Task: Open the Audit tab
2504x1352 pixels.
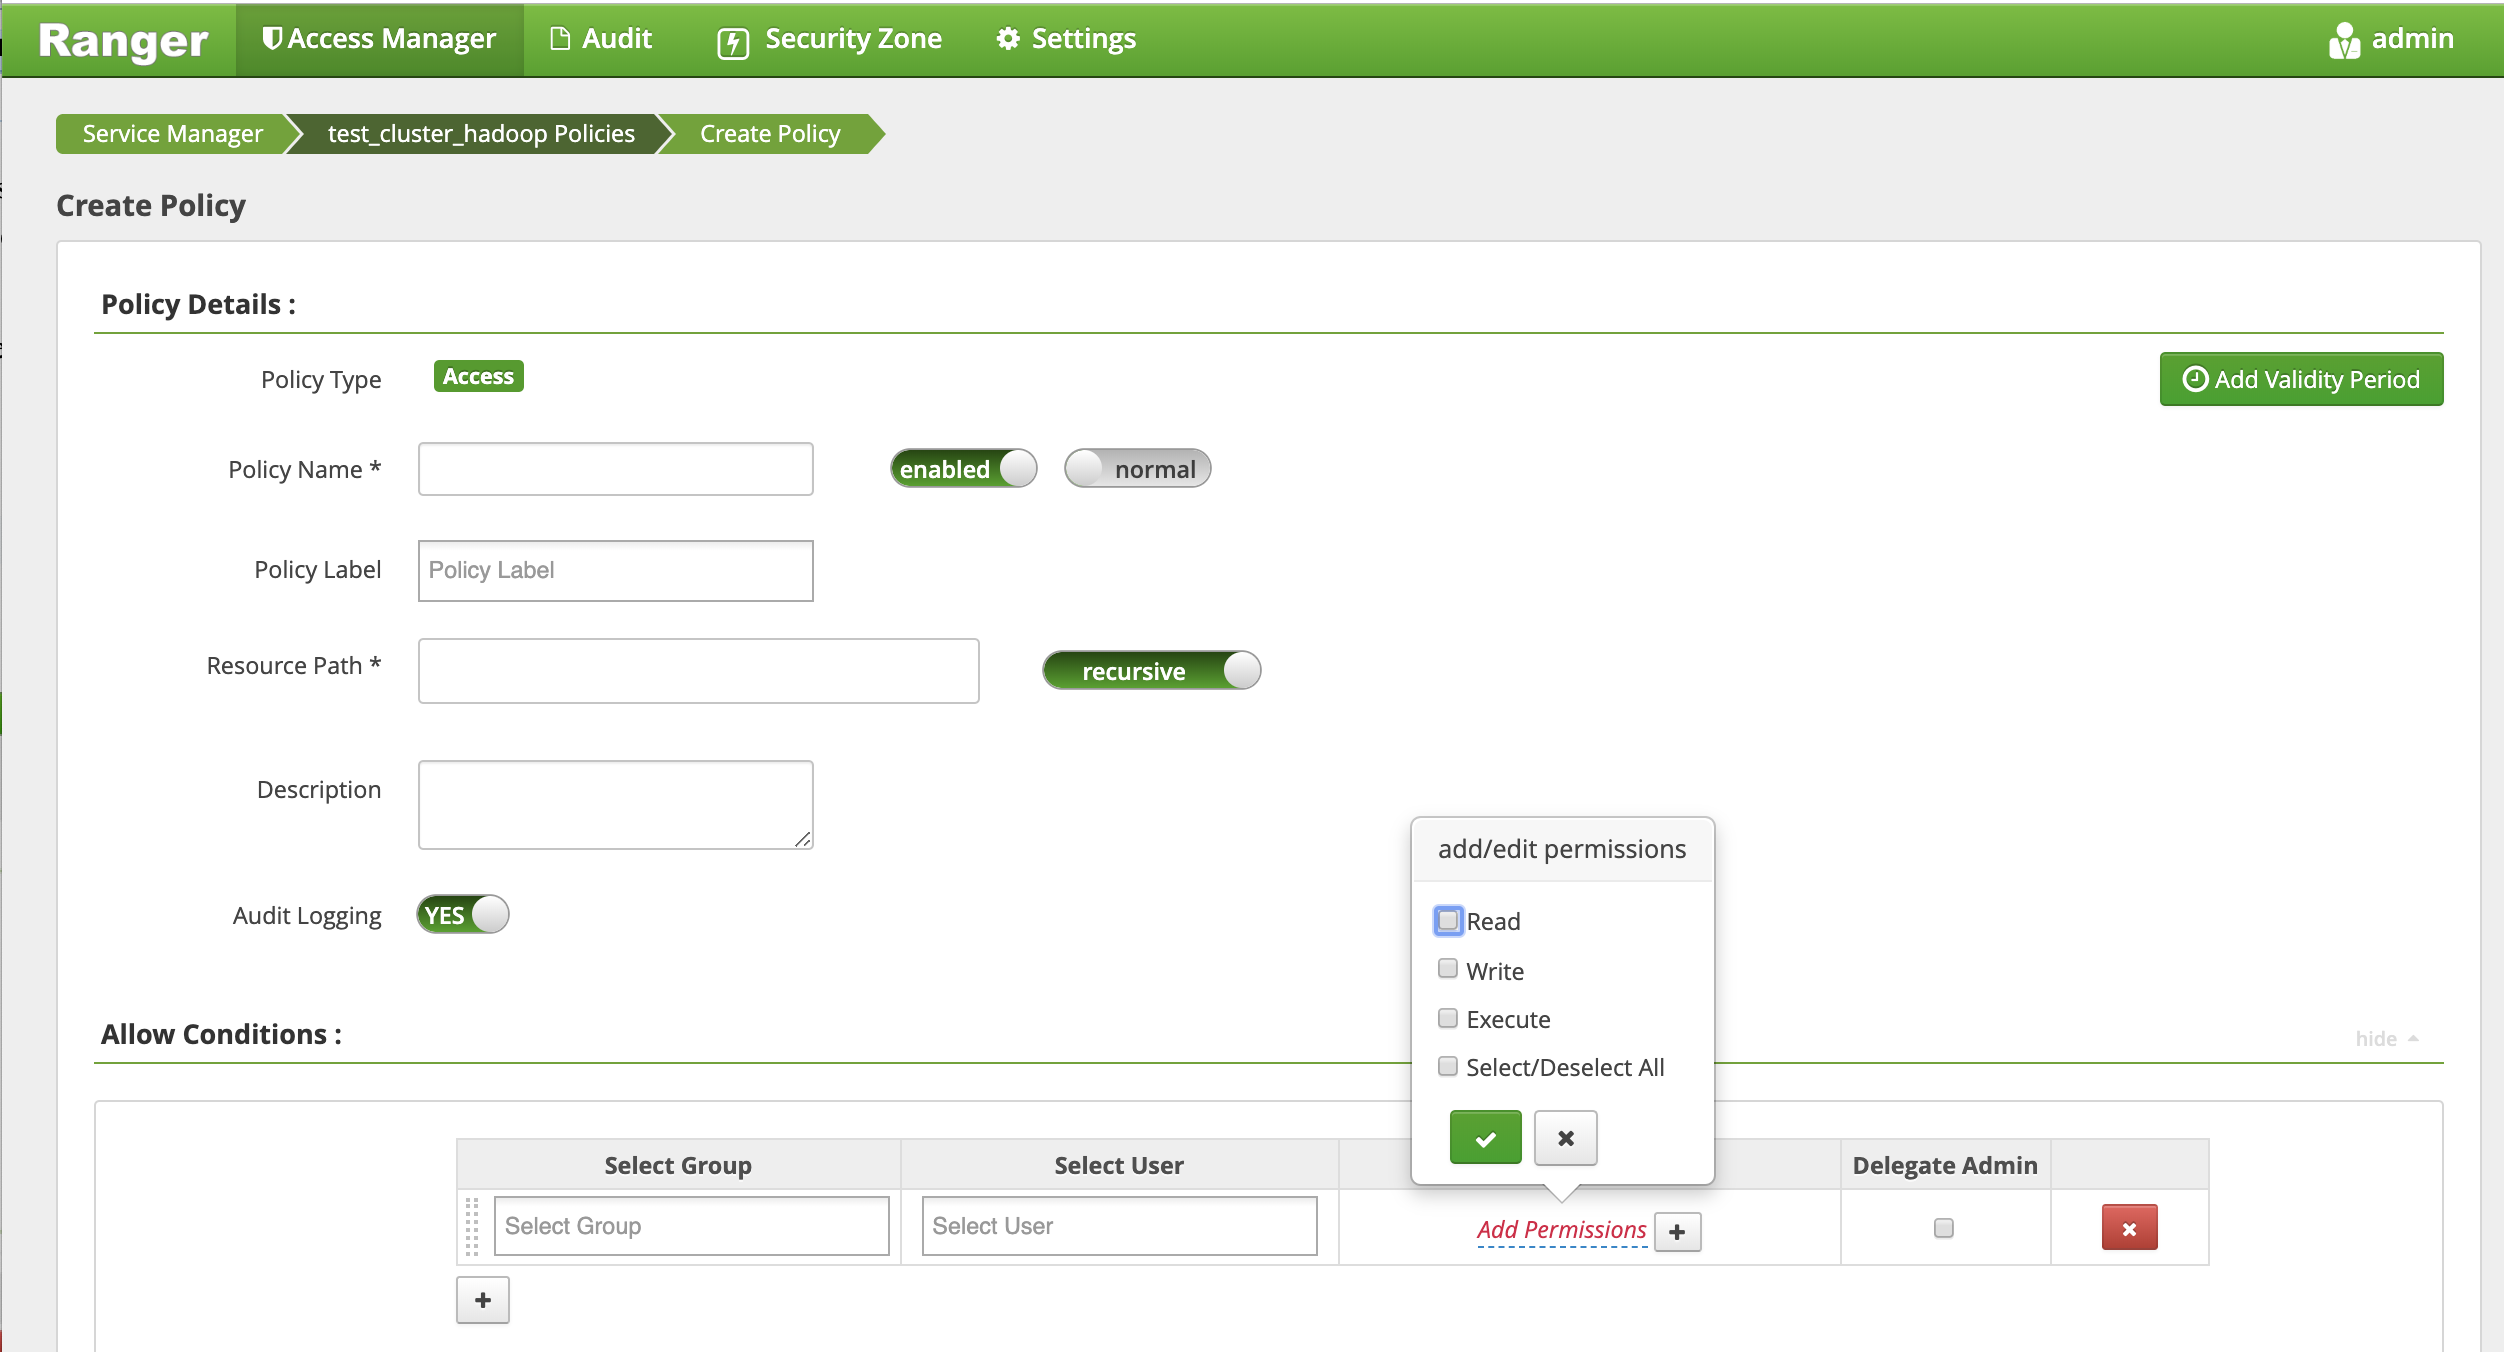Action: tap(601, 39)
